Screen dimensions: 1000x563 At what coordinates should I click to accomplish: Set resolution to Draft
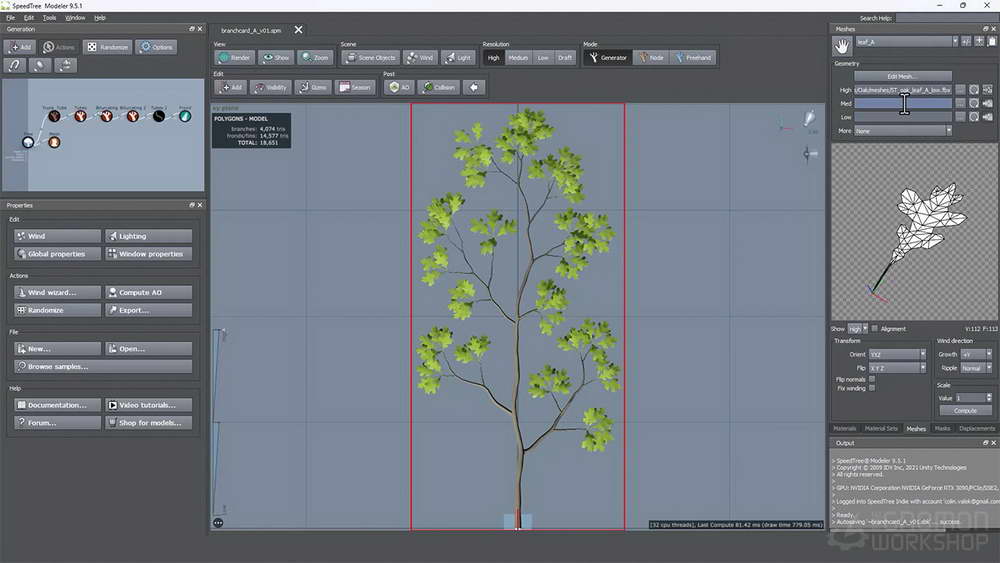click(x=565, y=57)
